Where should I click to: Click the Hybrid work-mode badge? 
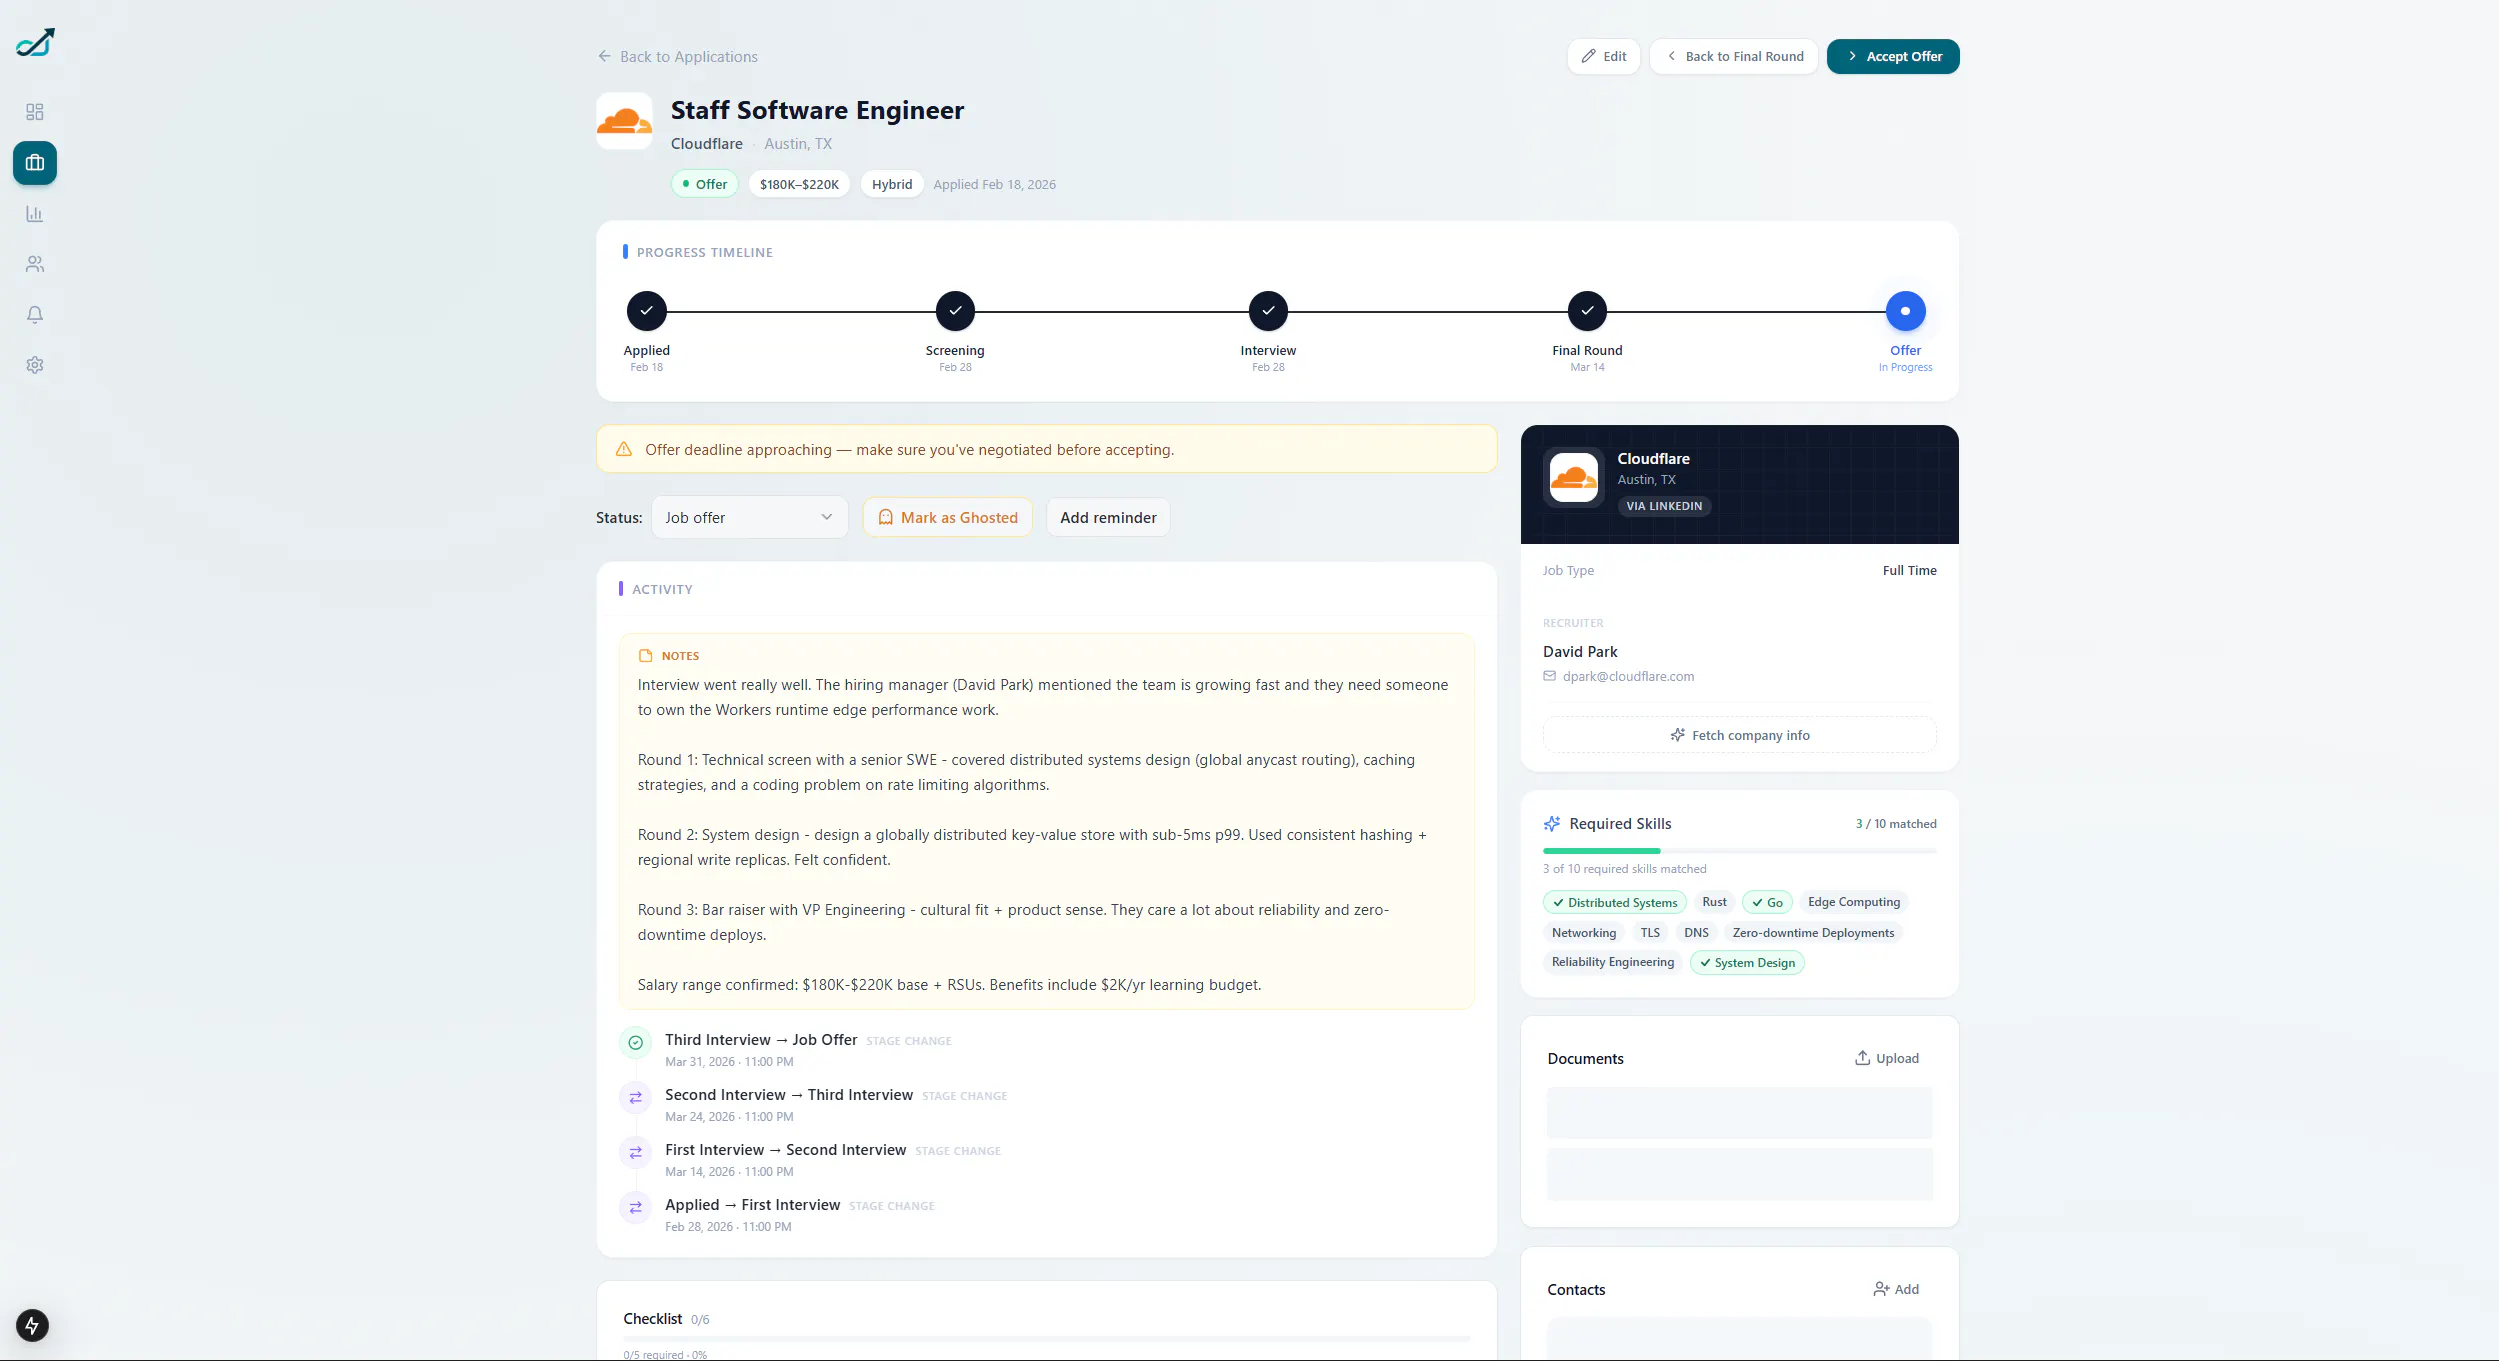pyautogui.click(x=892, y=184)
